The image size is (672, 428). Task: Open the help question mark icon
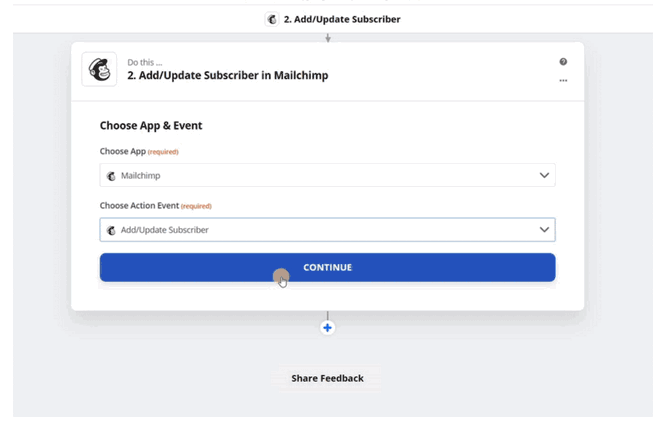click(x=563, y=62)
